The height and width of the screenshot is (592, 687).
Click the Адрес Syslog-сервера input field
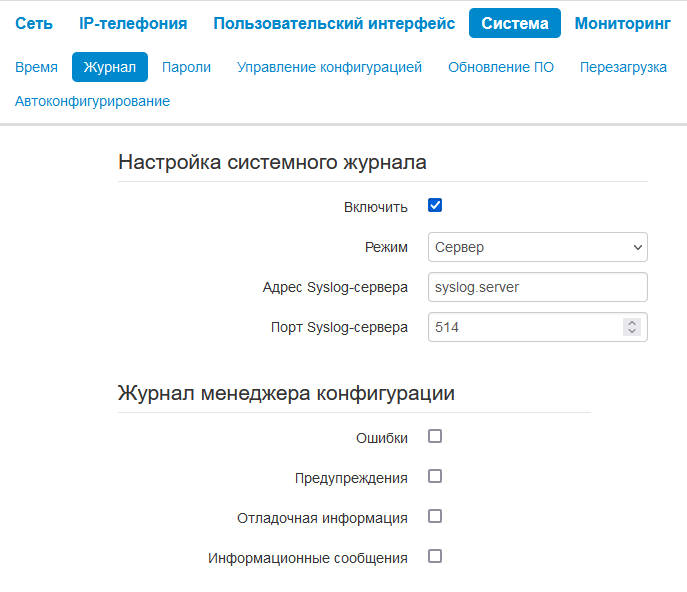[x=537, y=287]
